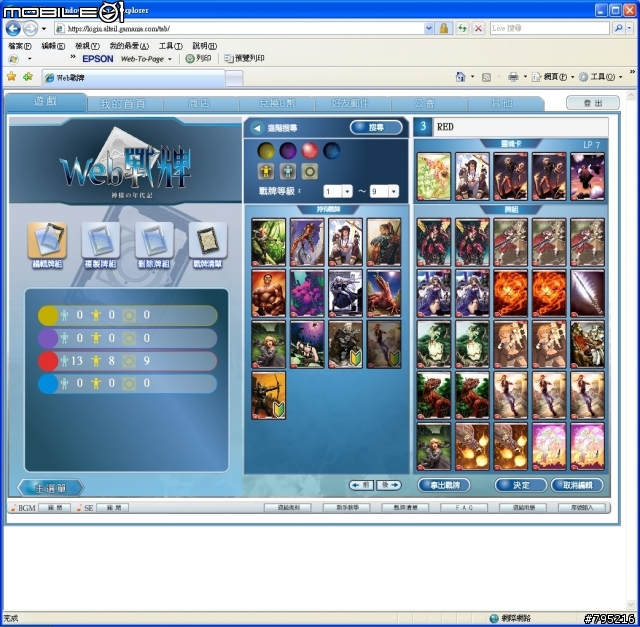640x627 pixels.
Task: Click the 取消編輯 cancel edit button
Action: click(577, 485)
